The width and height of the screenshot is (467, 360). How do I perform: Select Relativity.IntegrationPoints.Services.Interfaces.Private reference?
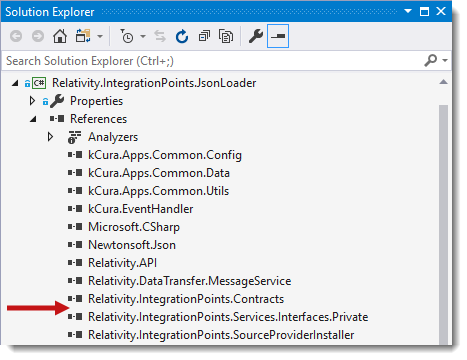point(228,317)
